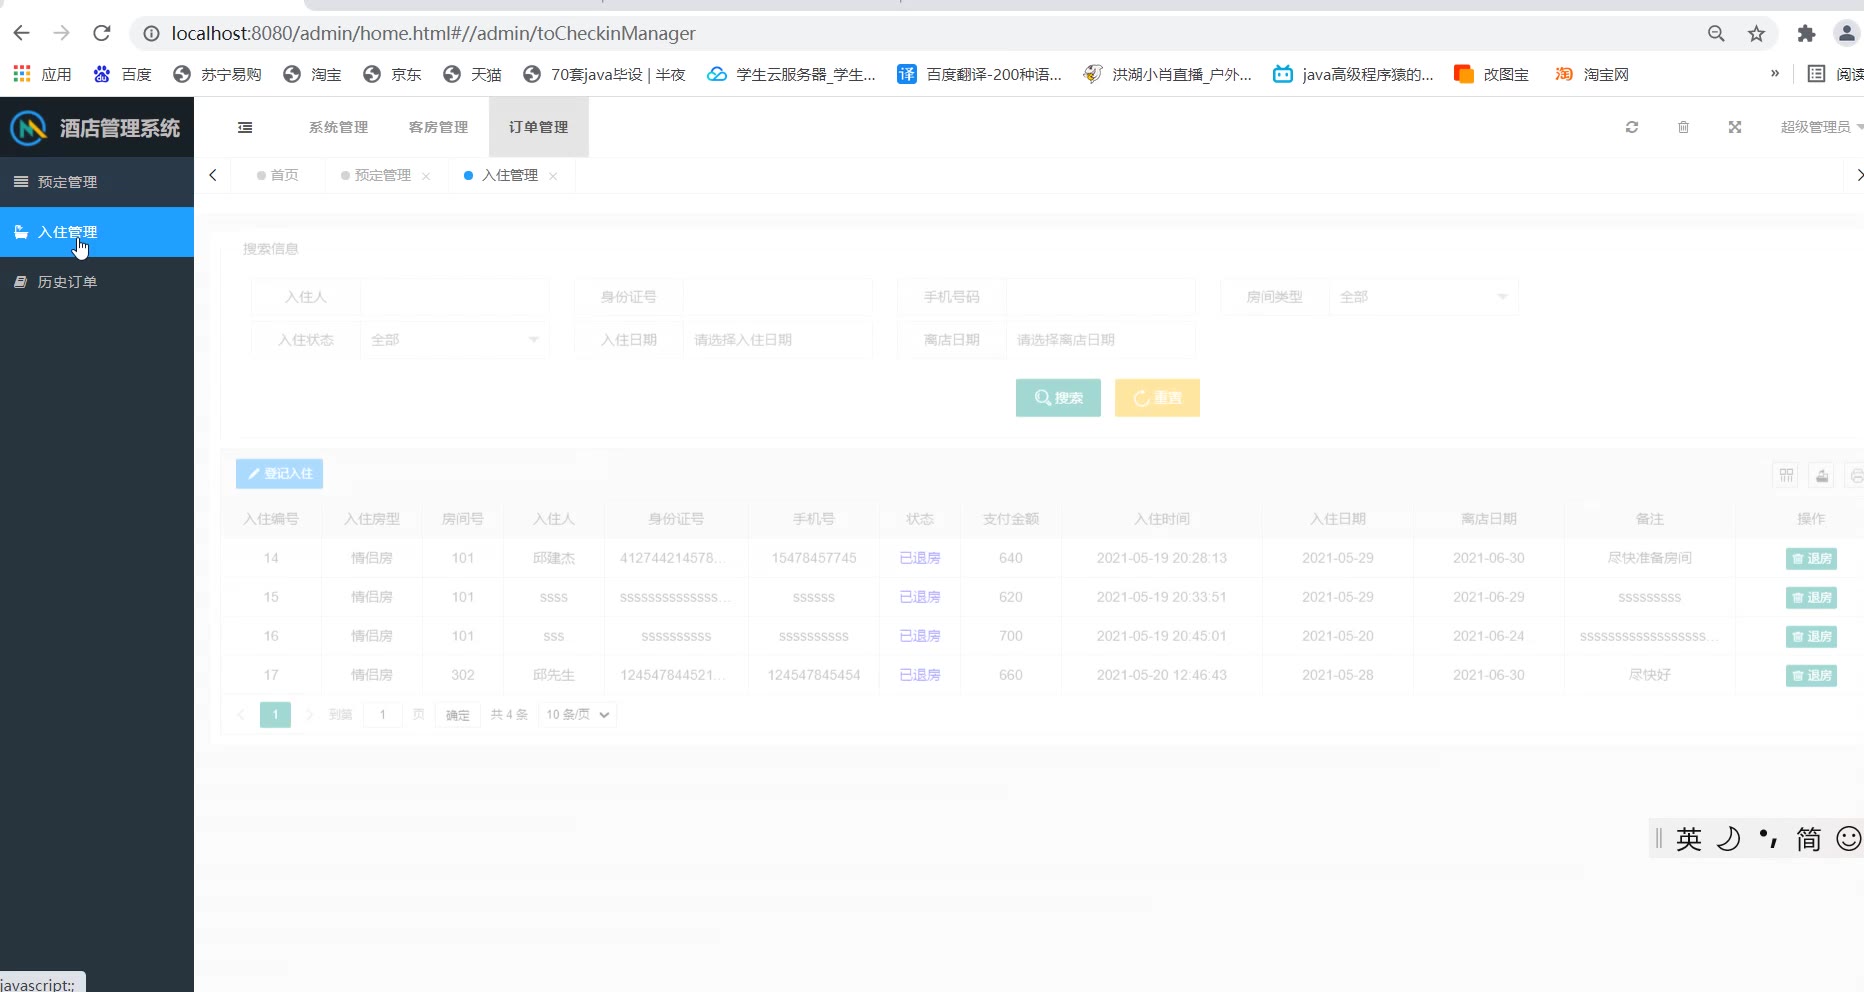Screen dimensions: 1864x992
Task: Click the export icon above table
Action: (x=1822, y=475)
